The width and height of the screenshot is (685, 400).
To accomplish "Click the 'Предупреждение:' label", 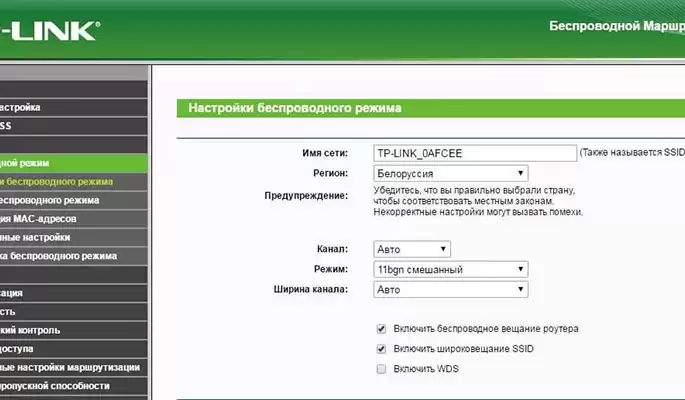I will coord(306,196).
